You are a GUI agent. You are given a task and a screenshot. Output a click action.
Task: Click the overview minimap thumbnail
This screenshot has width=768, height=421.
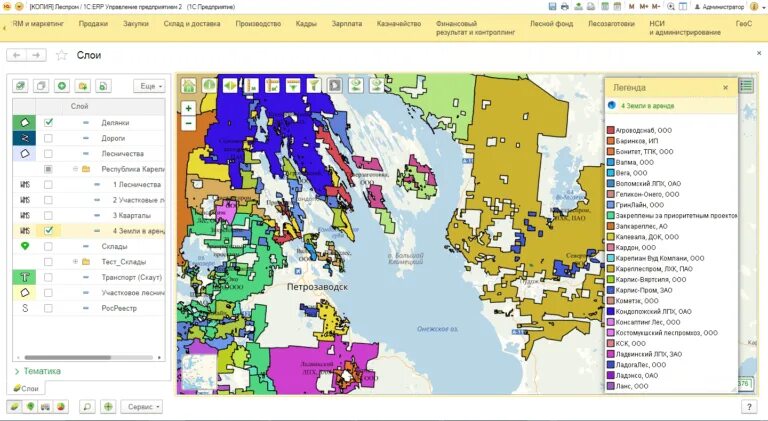tap(198, 373)
